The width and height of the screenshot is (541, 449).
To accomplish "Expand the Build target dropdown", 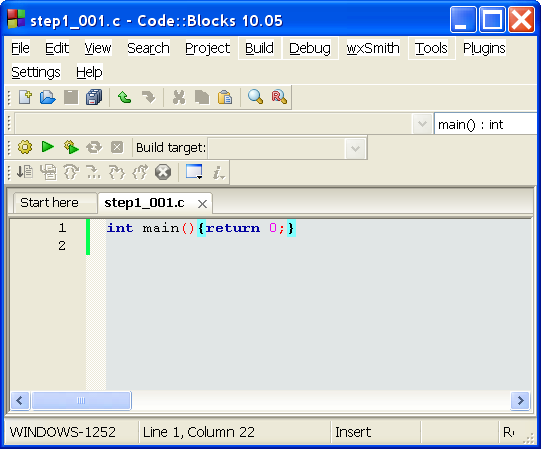I will pos(355,149).
